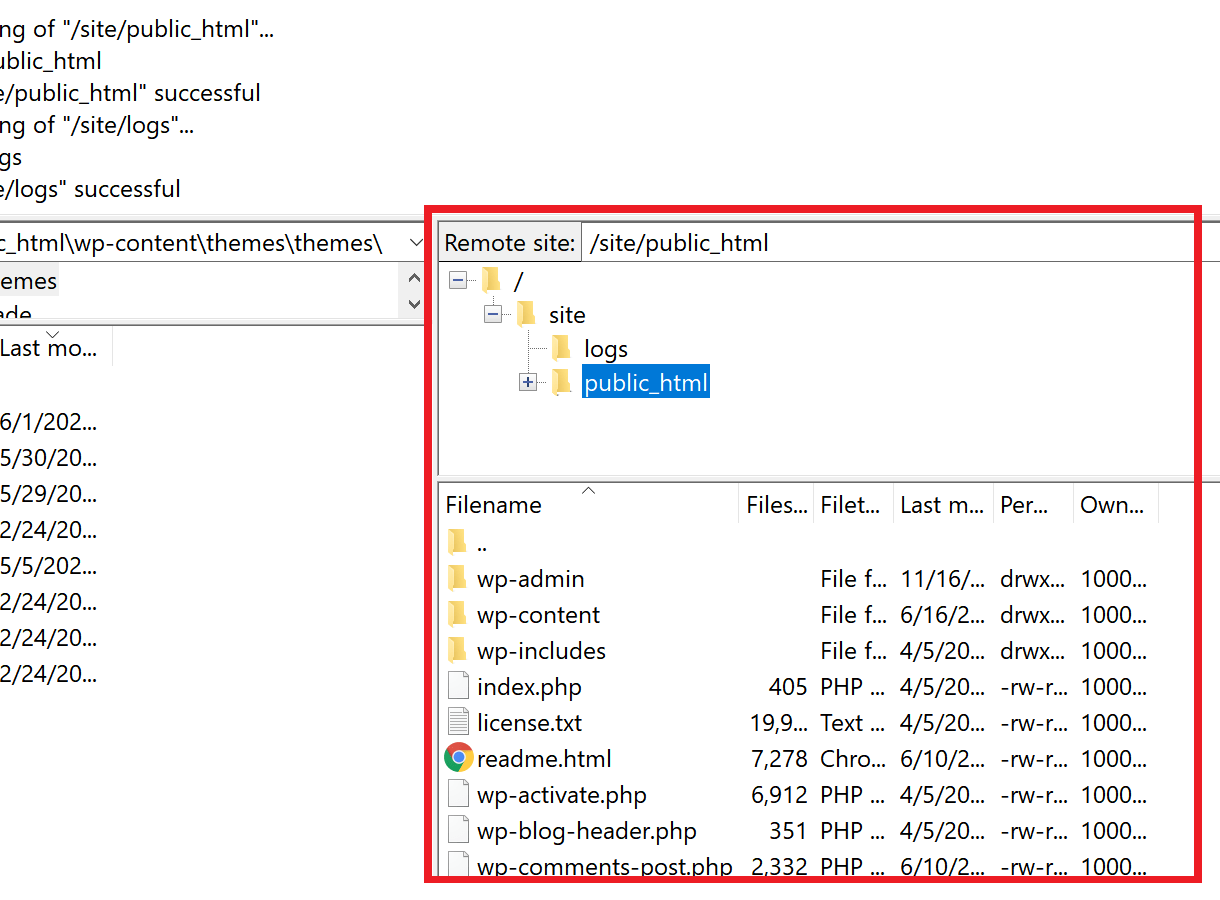Click the public_html folder icon in tree

[562, 382]
